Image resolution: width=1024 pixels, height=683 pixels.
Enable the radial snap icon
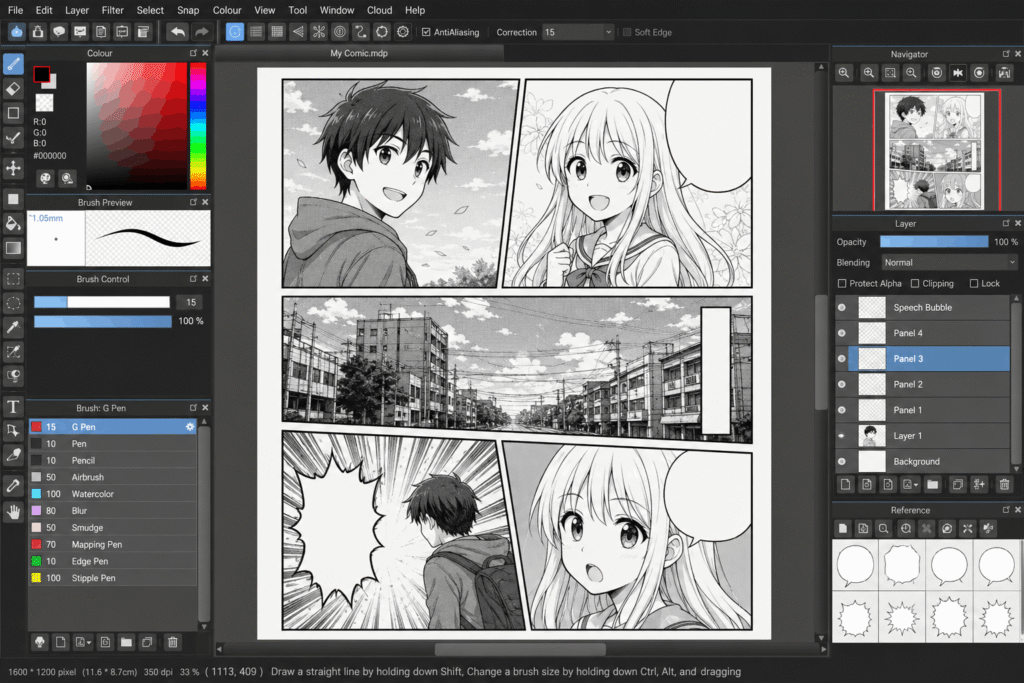[319, 32]
